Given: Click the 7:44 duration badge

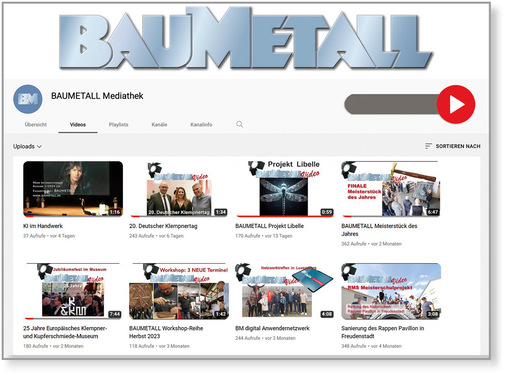Looking at the screenshot, I should pos(115,314).
